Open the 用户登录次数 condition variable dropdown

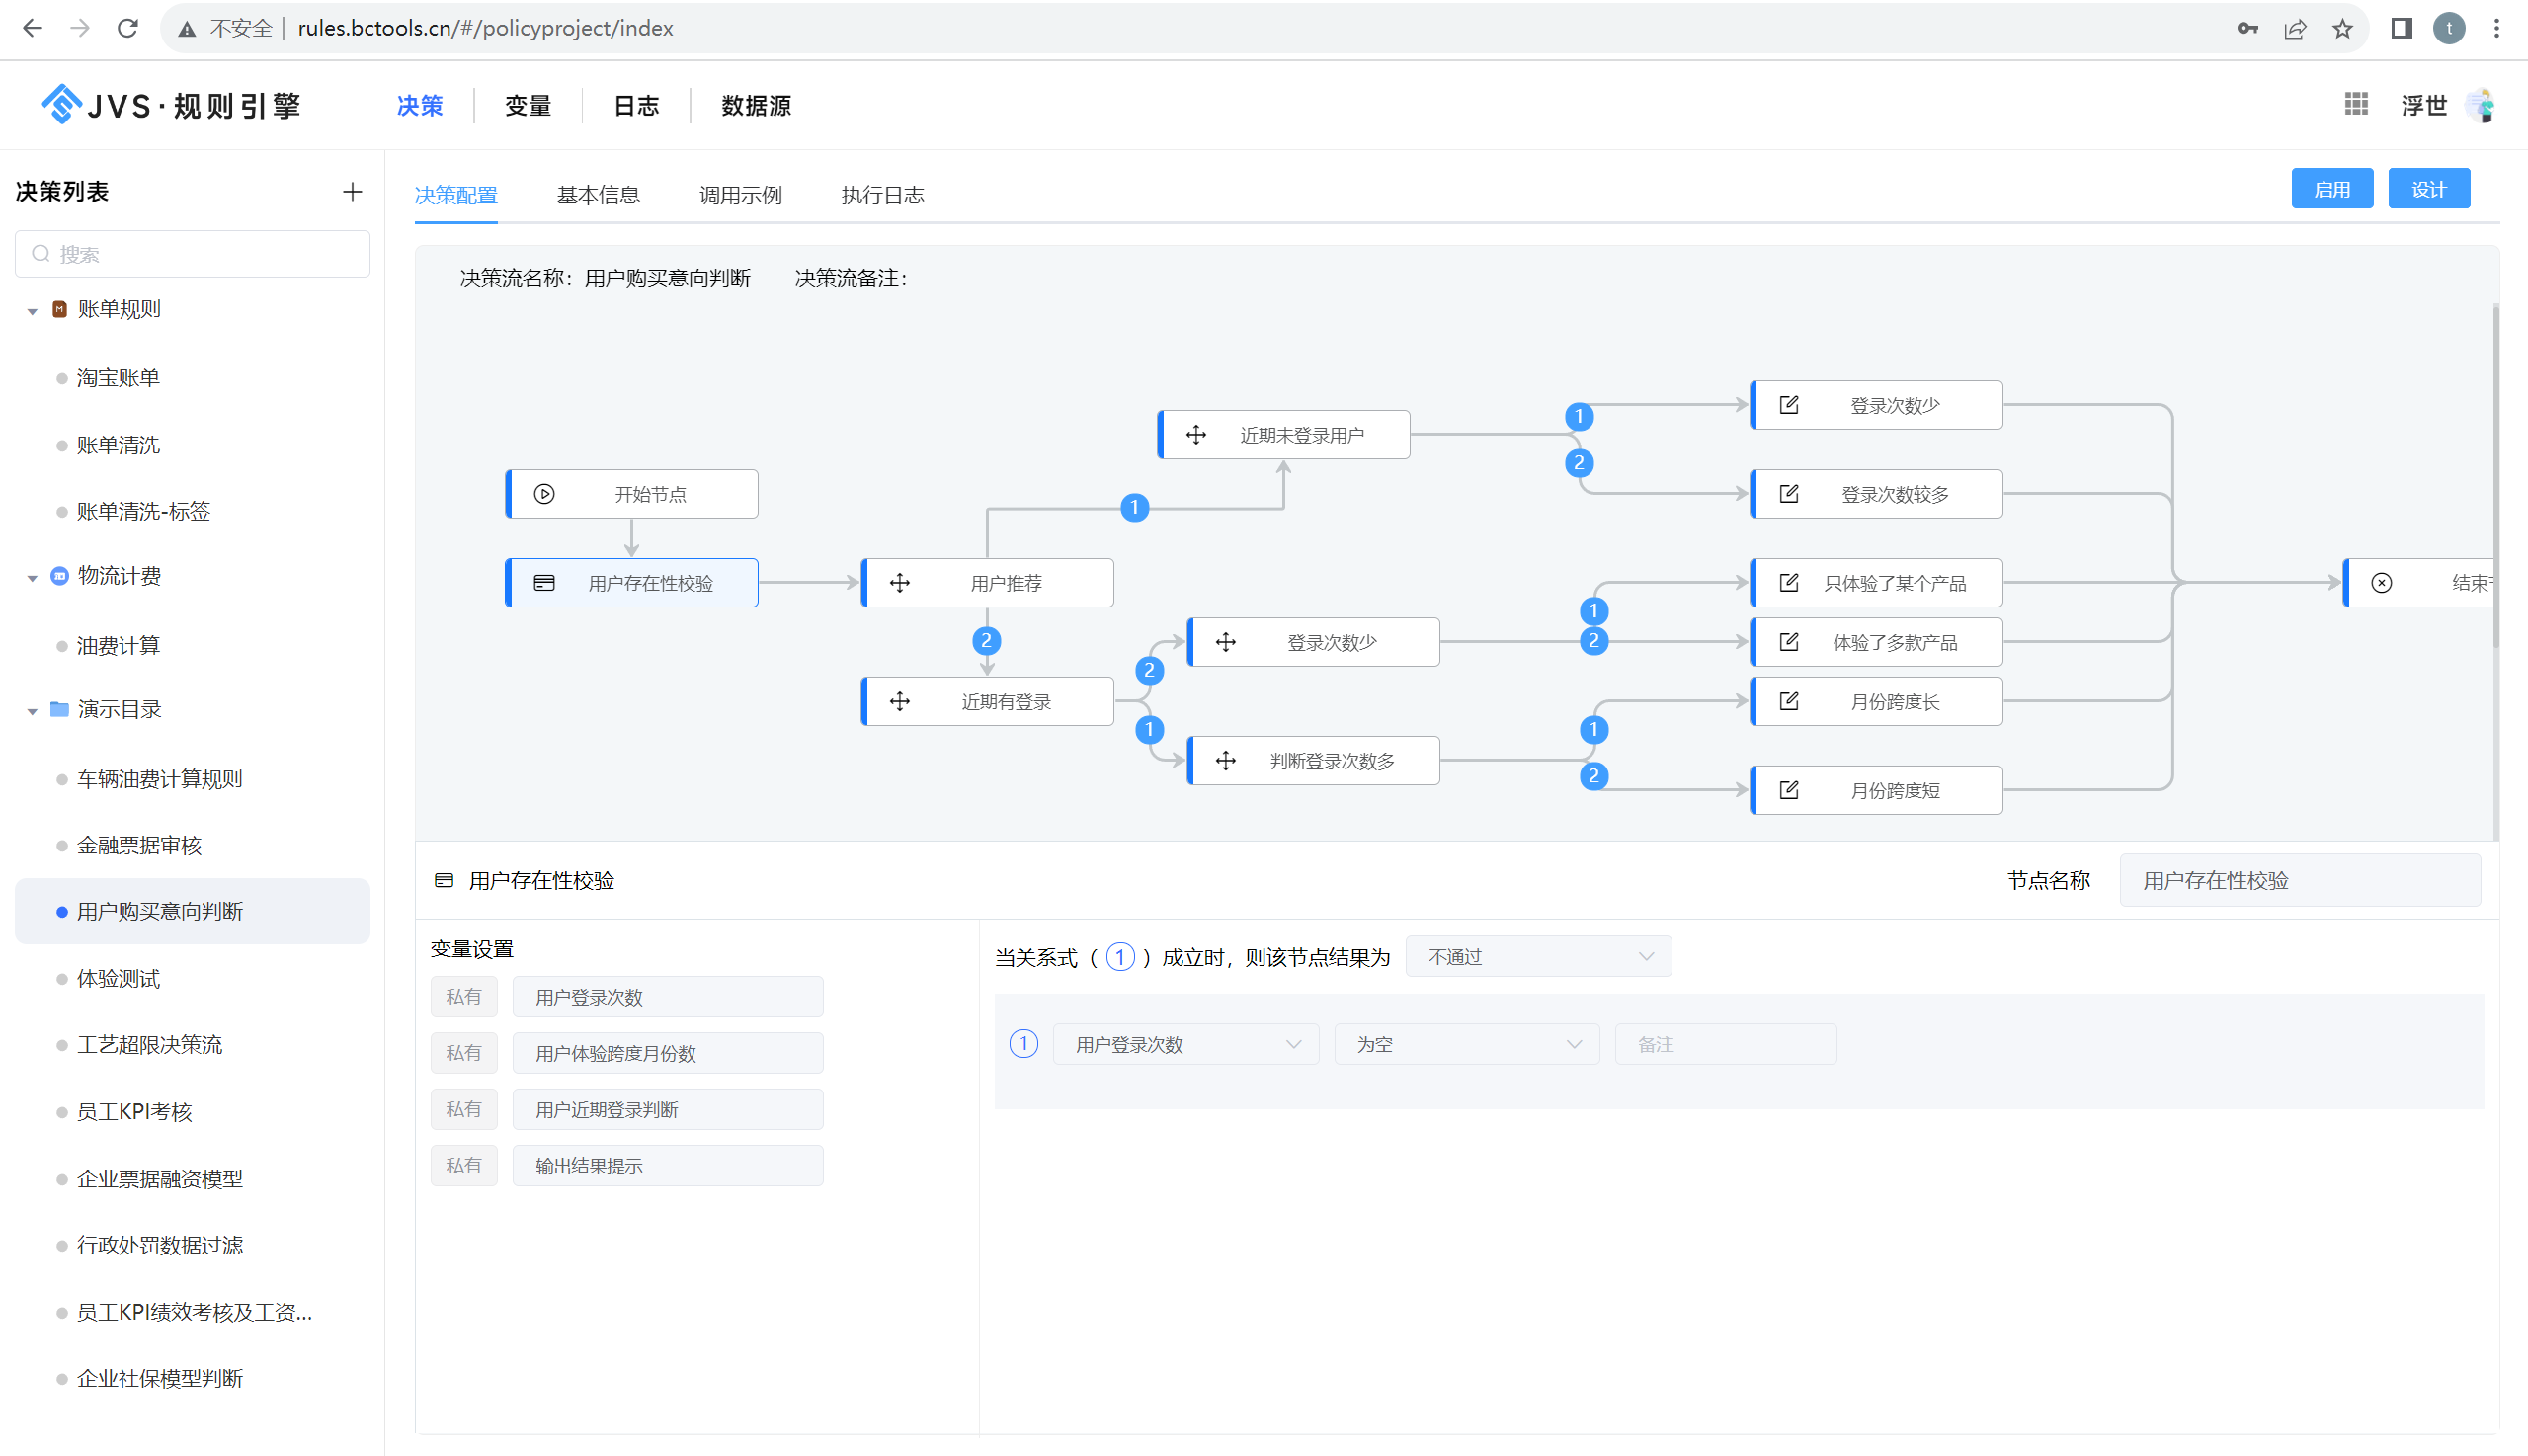click(1186, 1044)
